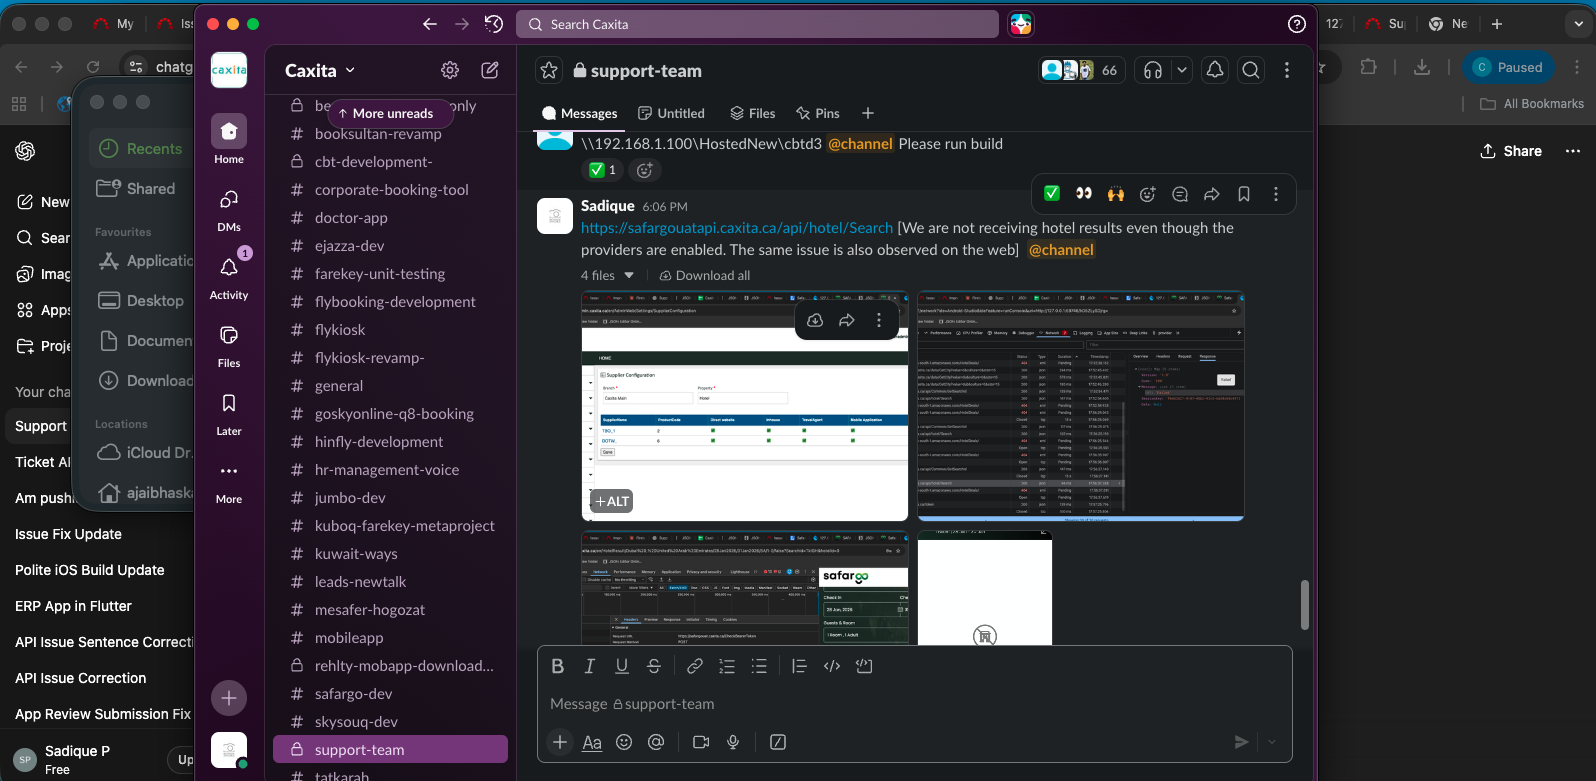Reply in thread on Sadique's message
Image resolution: width=1596 pixels, height=781 pixels.
[1180, 194]
